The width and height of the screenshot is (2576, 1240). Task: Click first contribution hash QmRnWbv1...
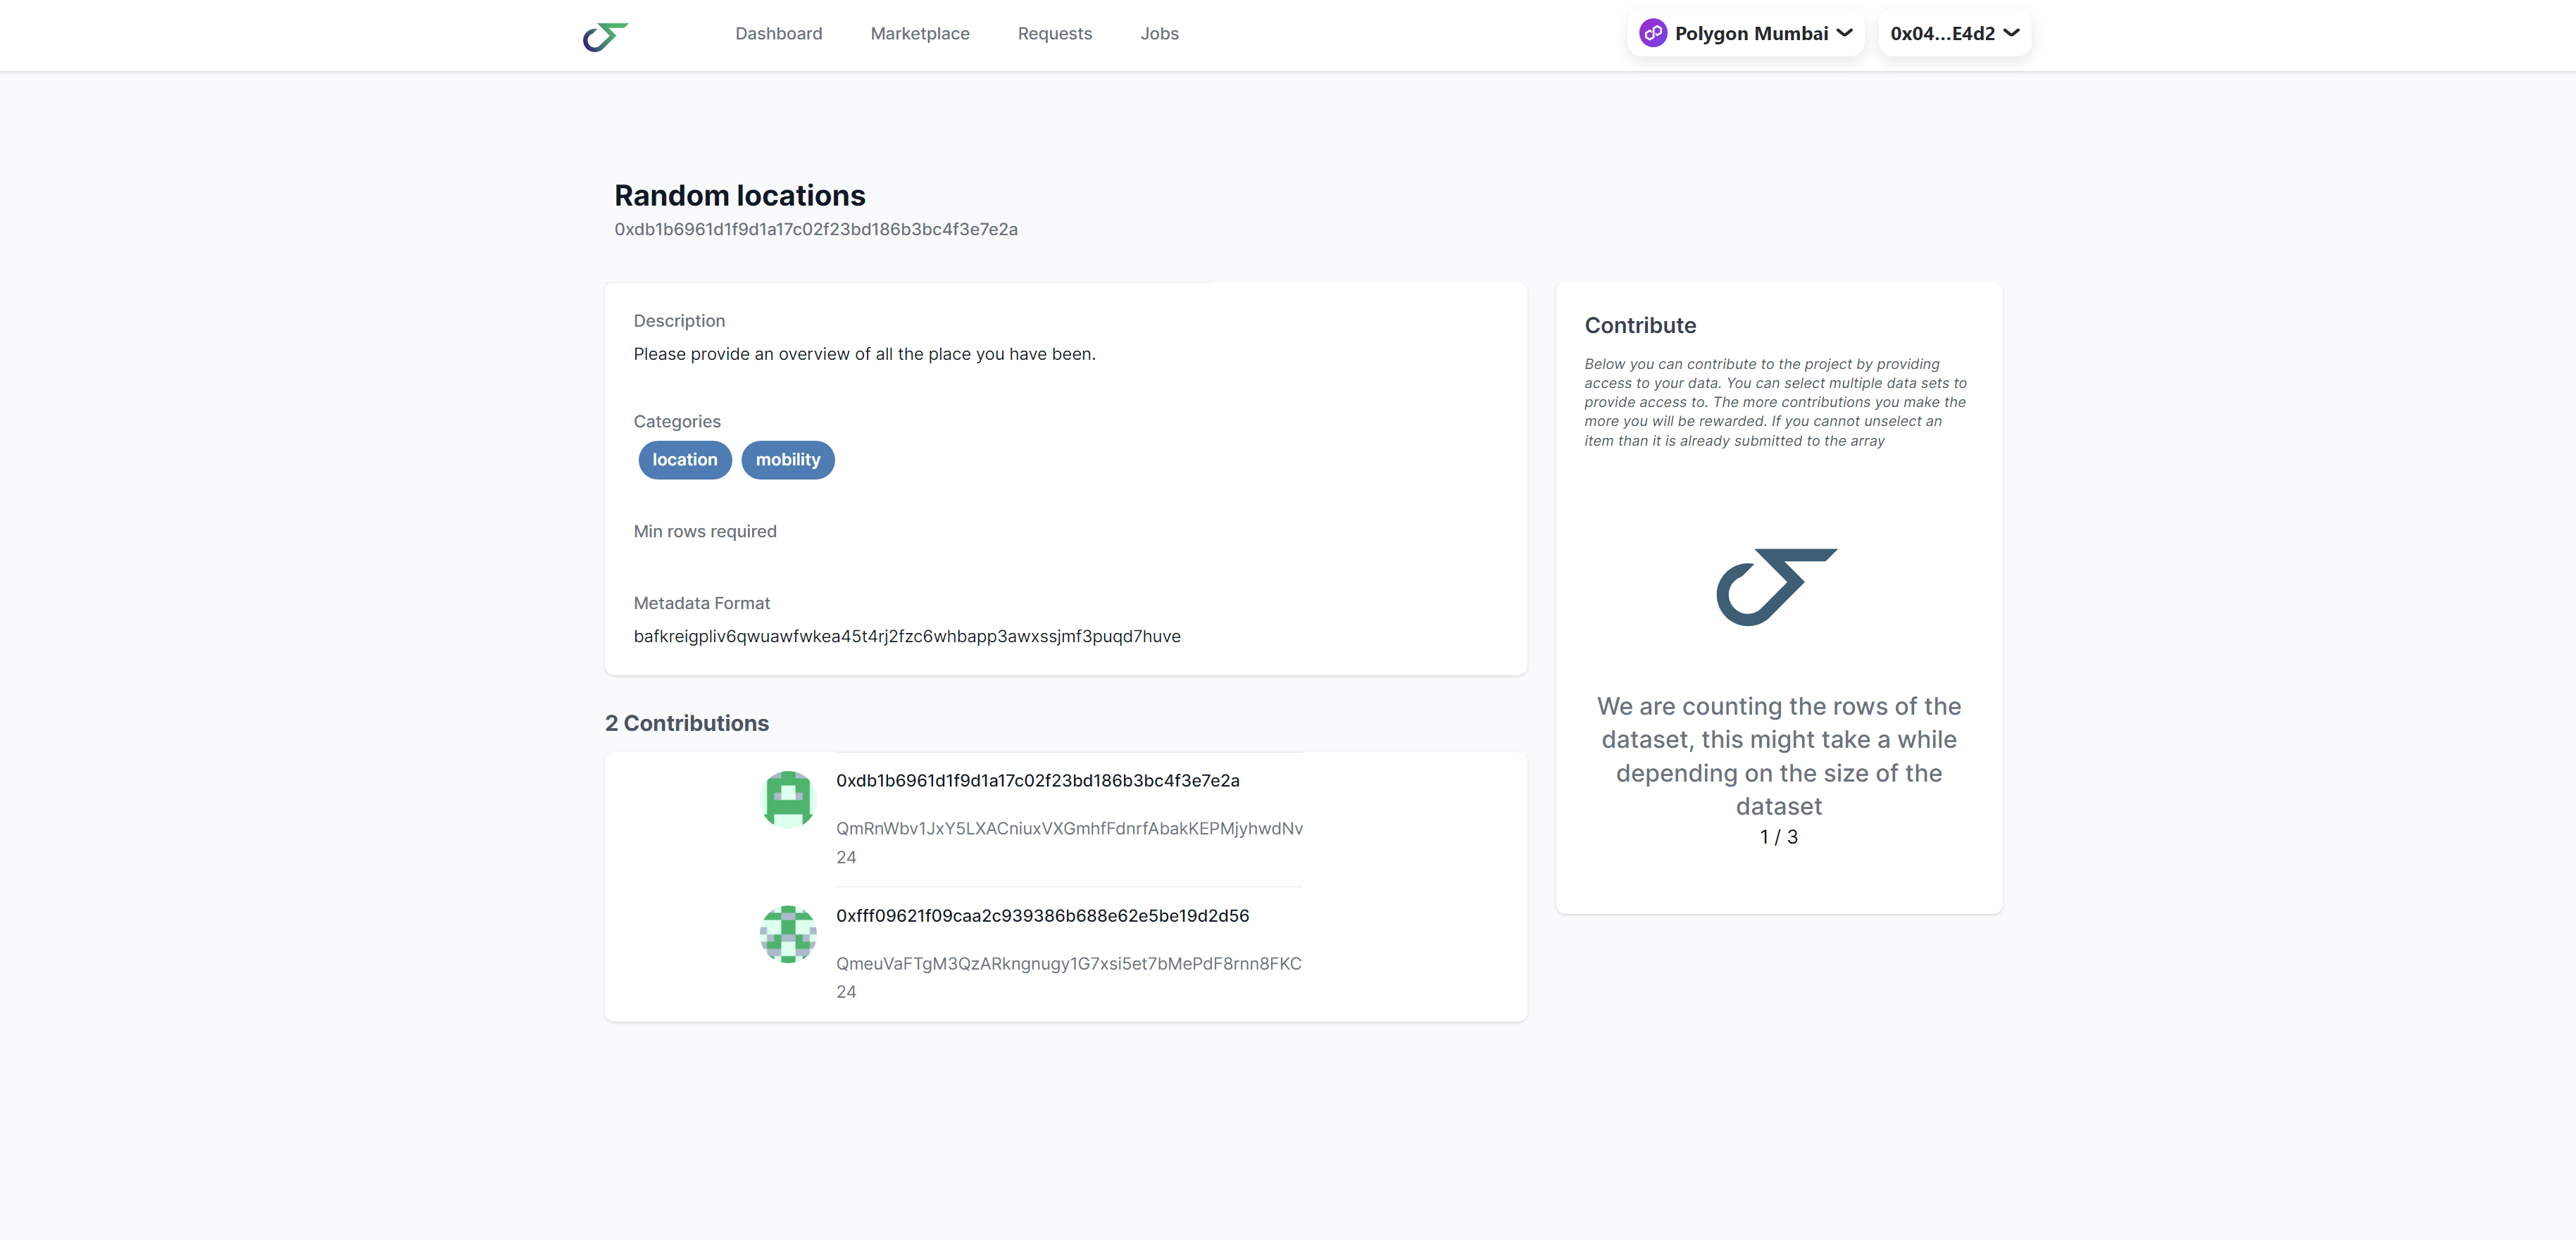(1069, 828)
